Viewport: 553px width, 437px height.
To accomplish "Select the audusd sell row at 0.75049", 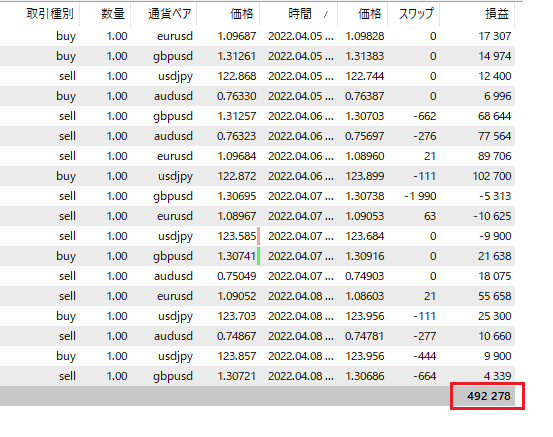I will point(257,276).
